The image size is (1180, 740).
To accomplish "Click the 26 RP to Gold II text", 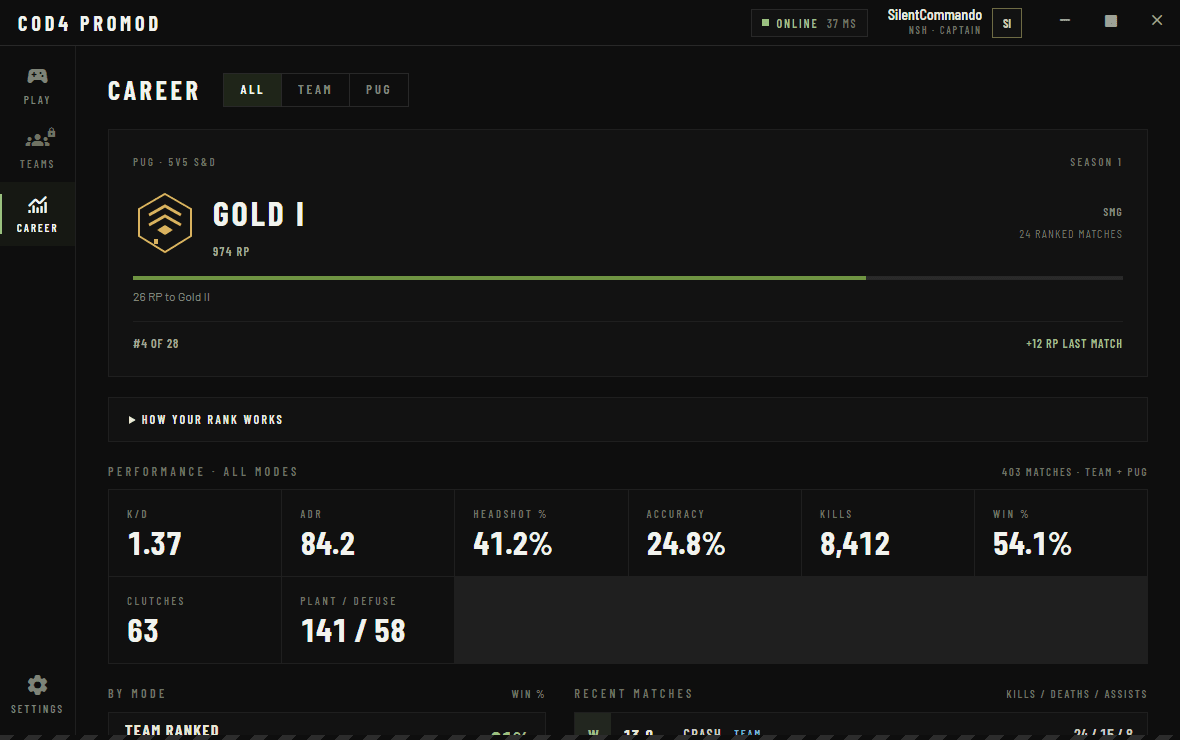I will 172,297.
